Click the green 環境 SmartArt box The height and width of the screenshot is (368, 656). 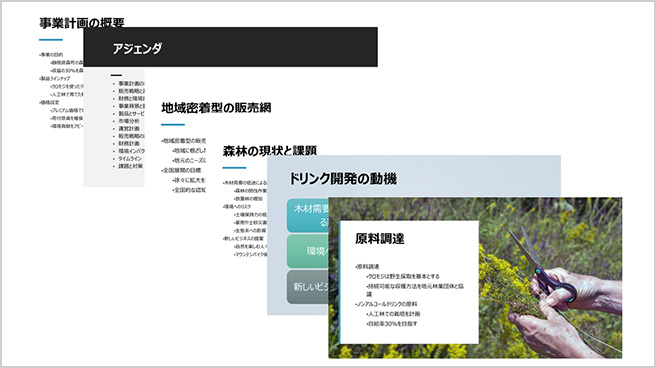click(308, 251)
